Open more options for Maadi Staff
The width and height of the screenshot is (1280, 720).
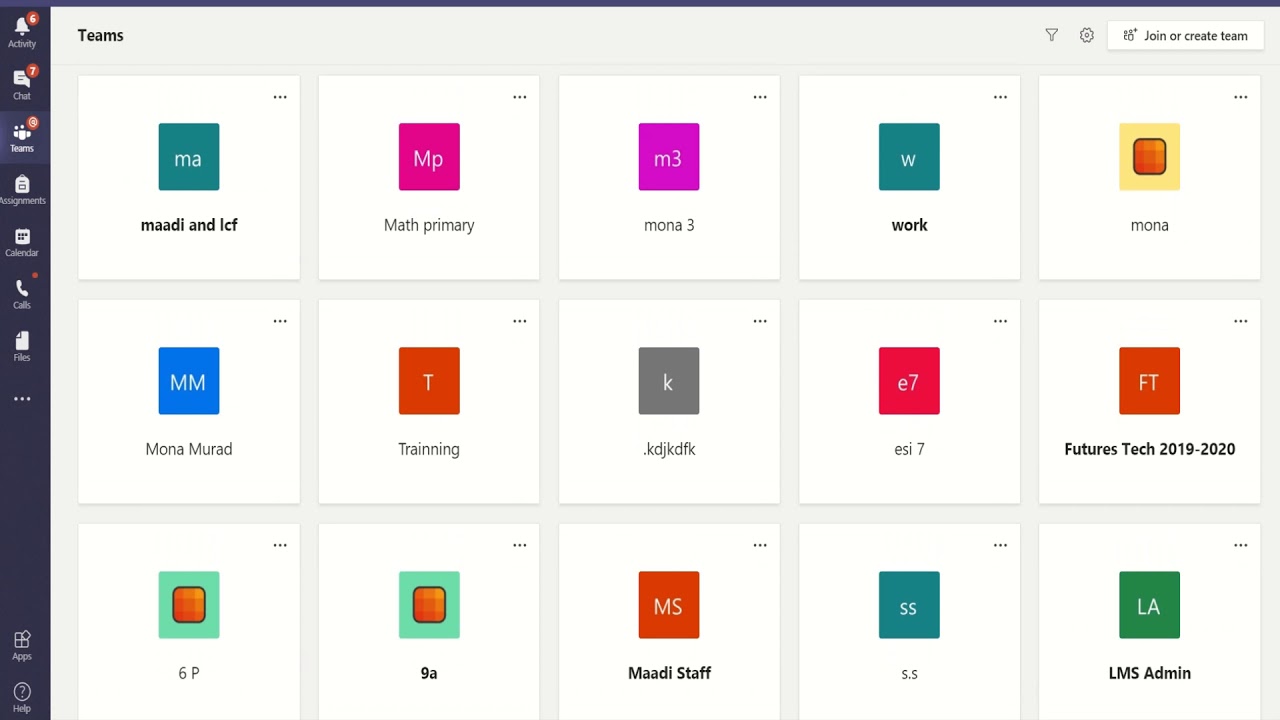point(760,545)
